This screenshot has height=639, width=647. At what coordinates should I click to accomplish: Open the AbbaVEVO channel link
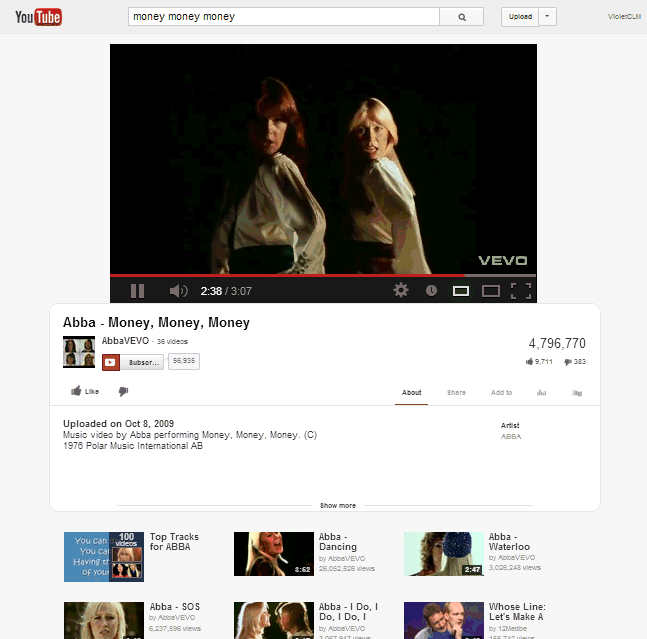coord(125,341)
